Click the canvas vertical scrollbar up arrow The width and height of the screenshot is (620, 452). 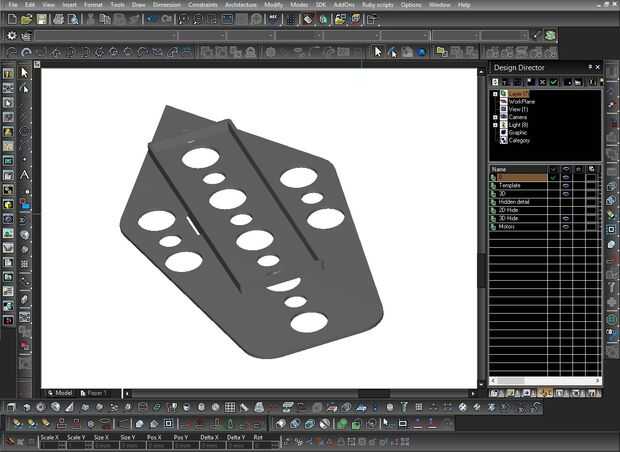click(481, 72)
